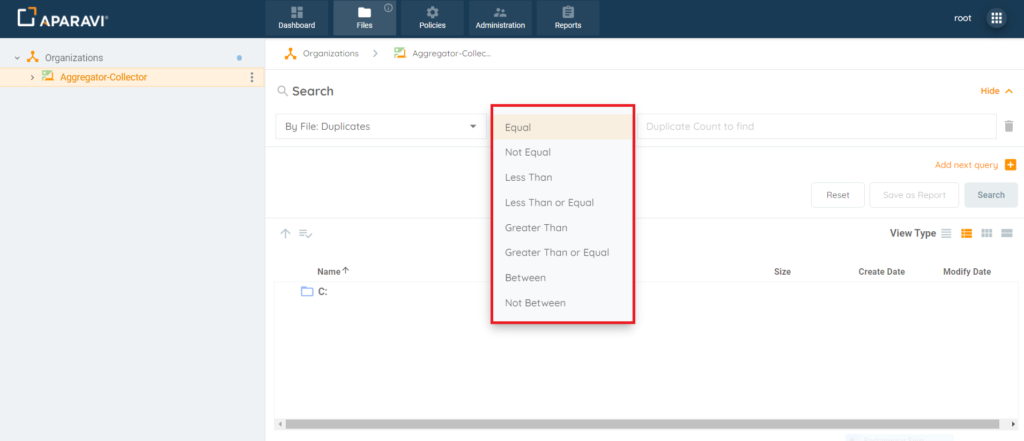Expand the Aggregator-Collector tree node
The image size is (1024, 441).
click(32, 77)
